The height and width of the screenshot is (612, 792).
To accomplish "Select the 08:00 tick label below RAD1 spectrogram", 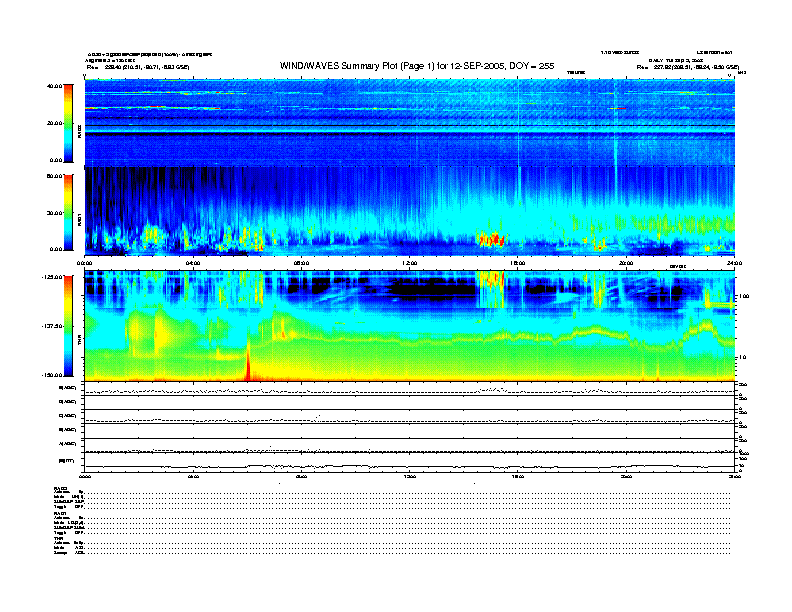I will click(x=301, y=263).
